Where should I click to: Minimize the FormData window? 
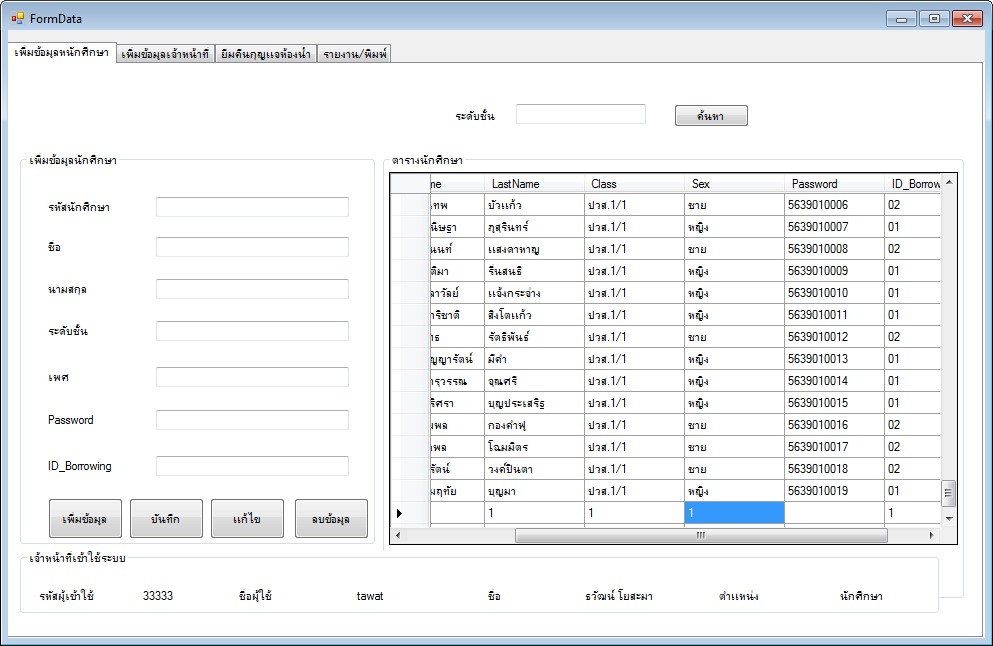pyautogui.click(x=902, y=19)
